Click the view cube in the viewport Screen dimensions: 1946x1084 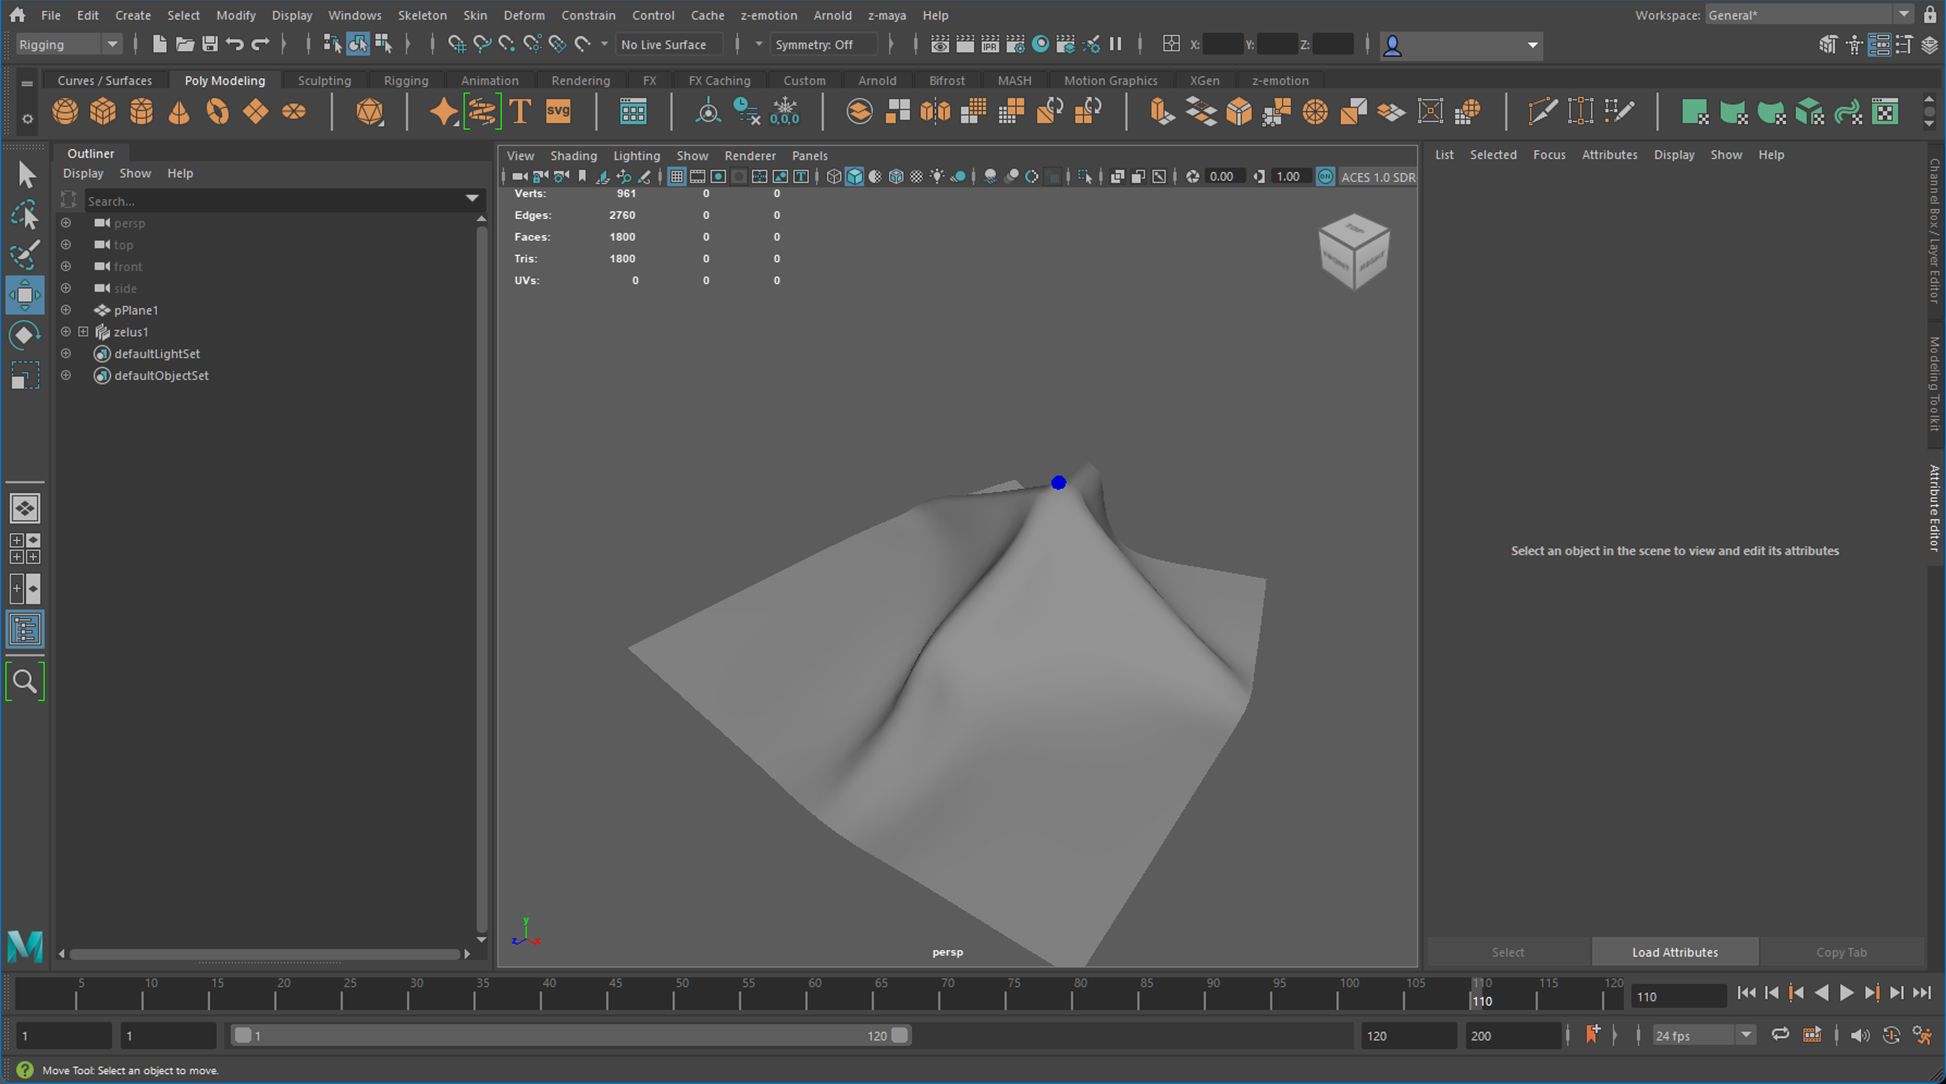[x=1354, y=251]
